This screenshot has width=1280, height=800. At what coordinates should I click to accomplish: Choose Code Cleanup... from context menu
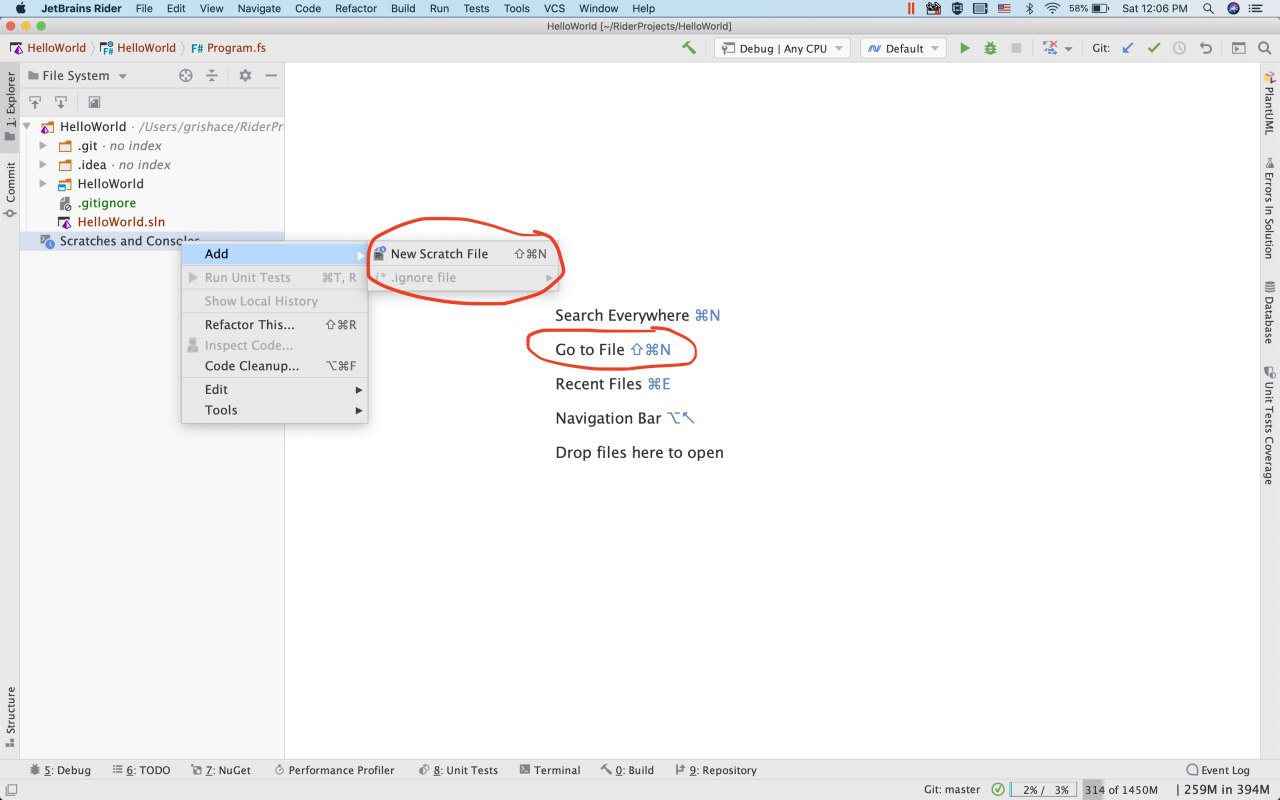pyautogui.click(x=275, y=366)
